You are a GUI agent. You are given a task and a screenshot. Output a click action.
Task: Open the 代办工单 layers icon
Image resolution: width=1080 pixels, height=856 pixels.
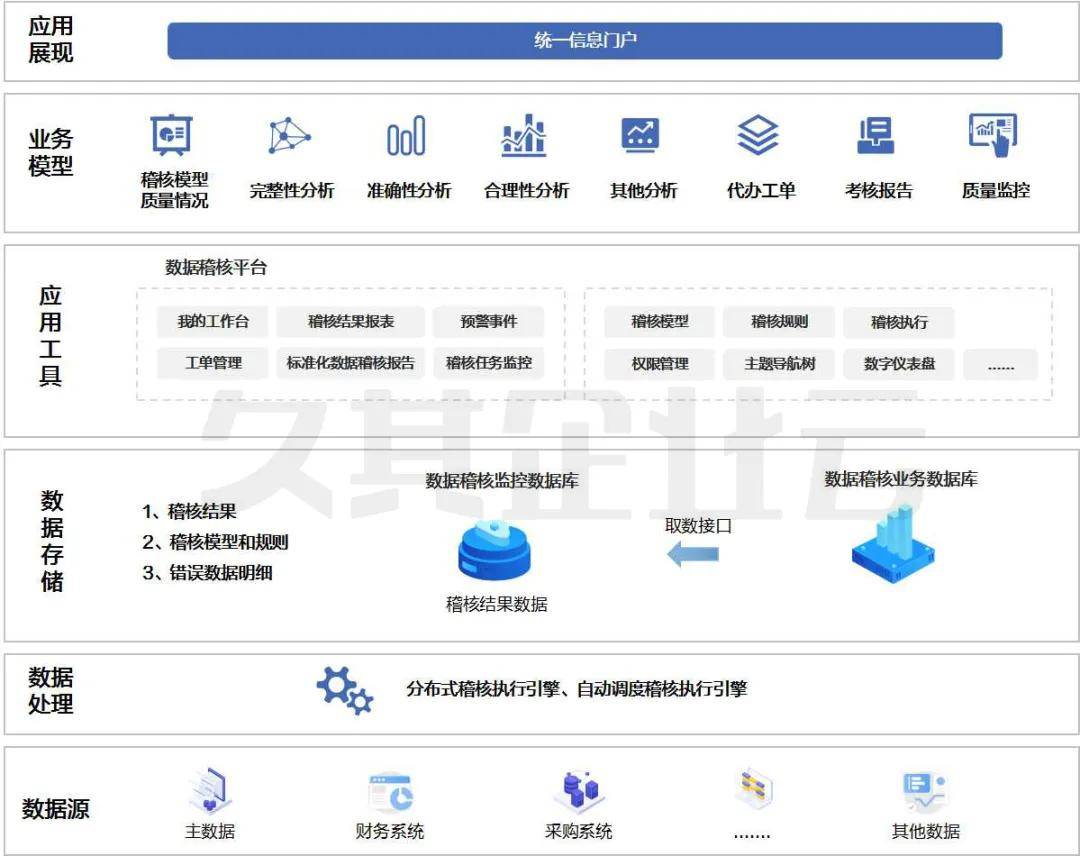(x=758, y=135)
